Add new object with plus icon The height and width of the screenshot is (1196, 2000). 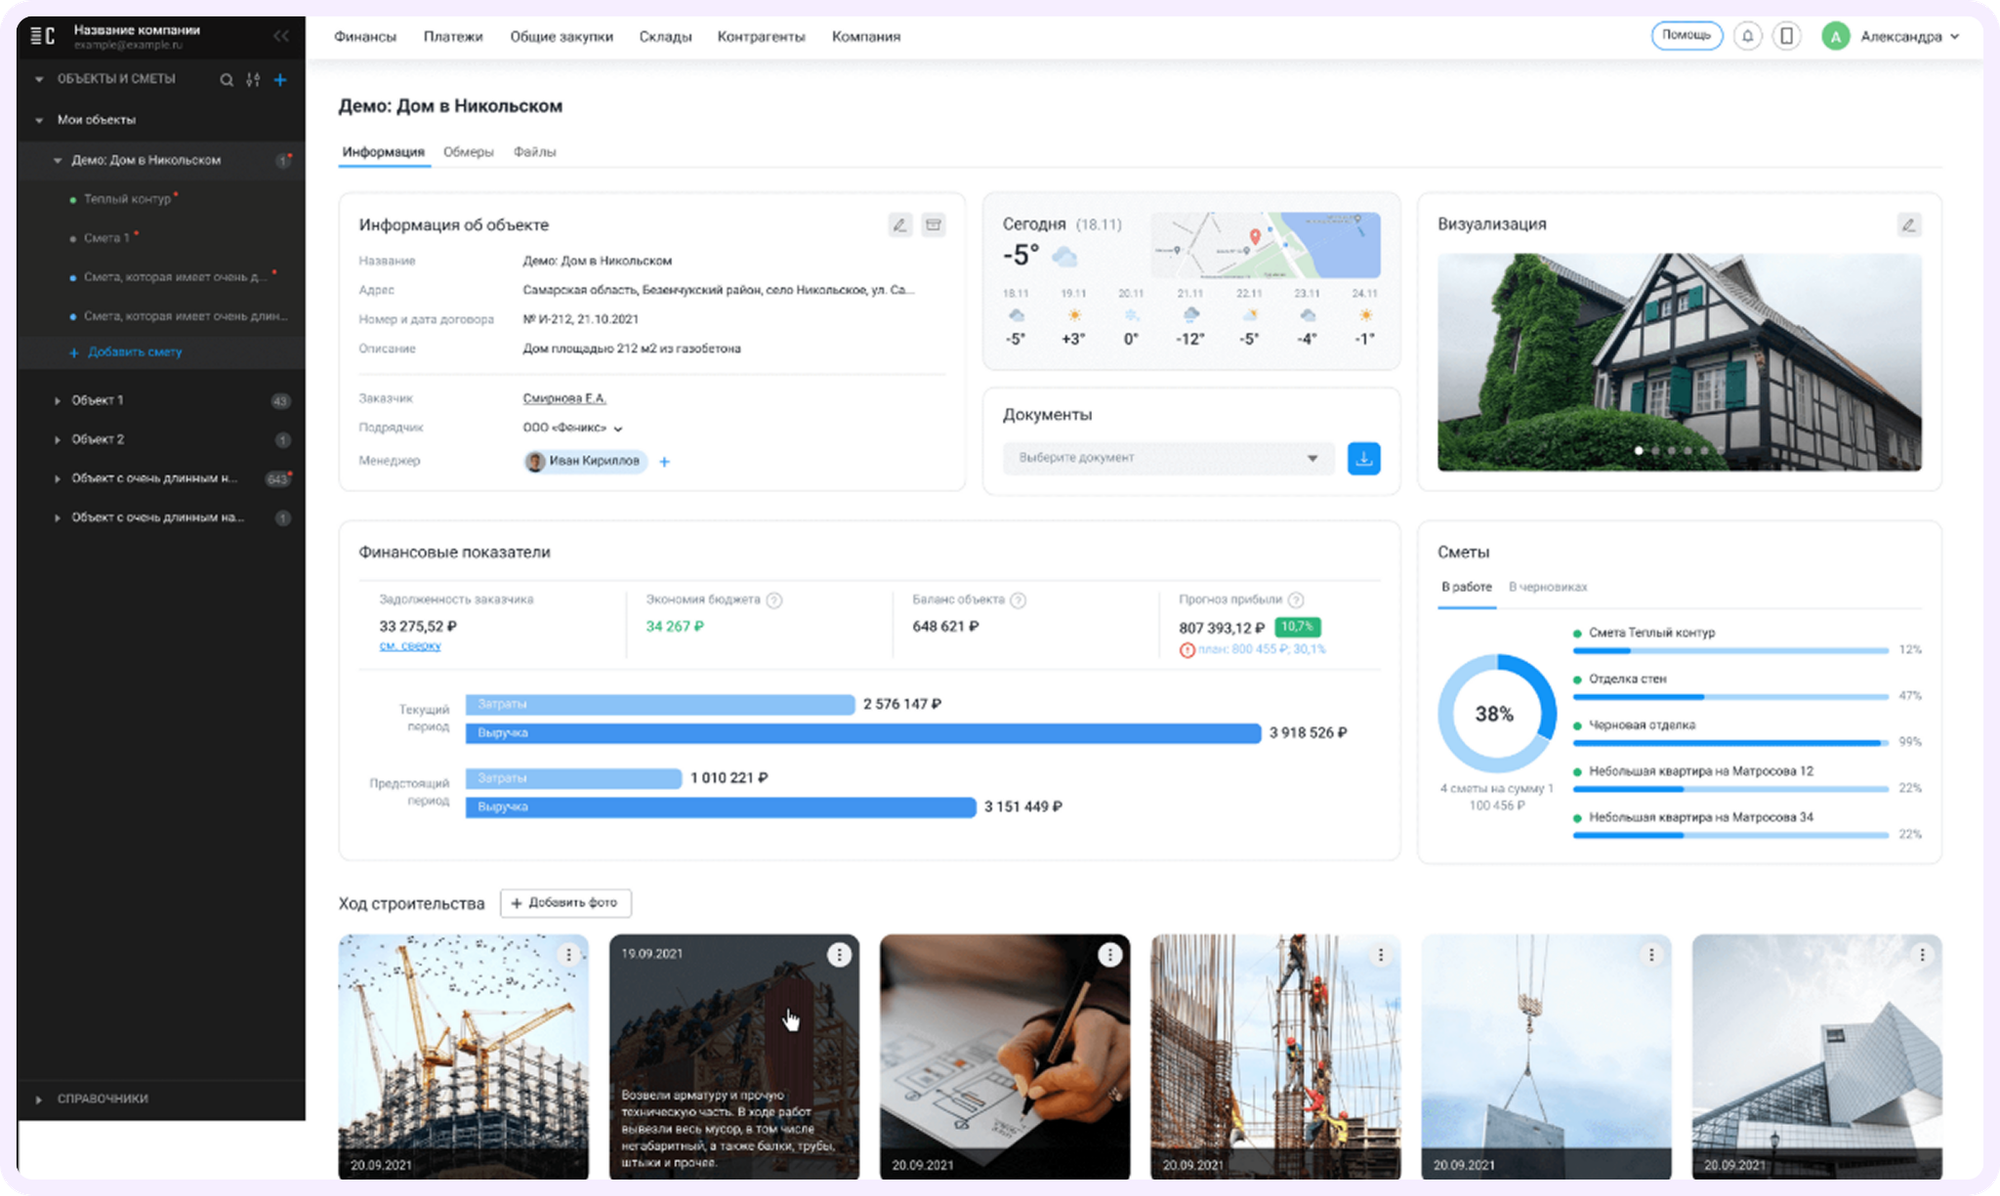pos(280,80)
